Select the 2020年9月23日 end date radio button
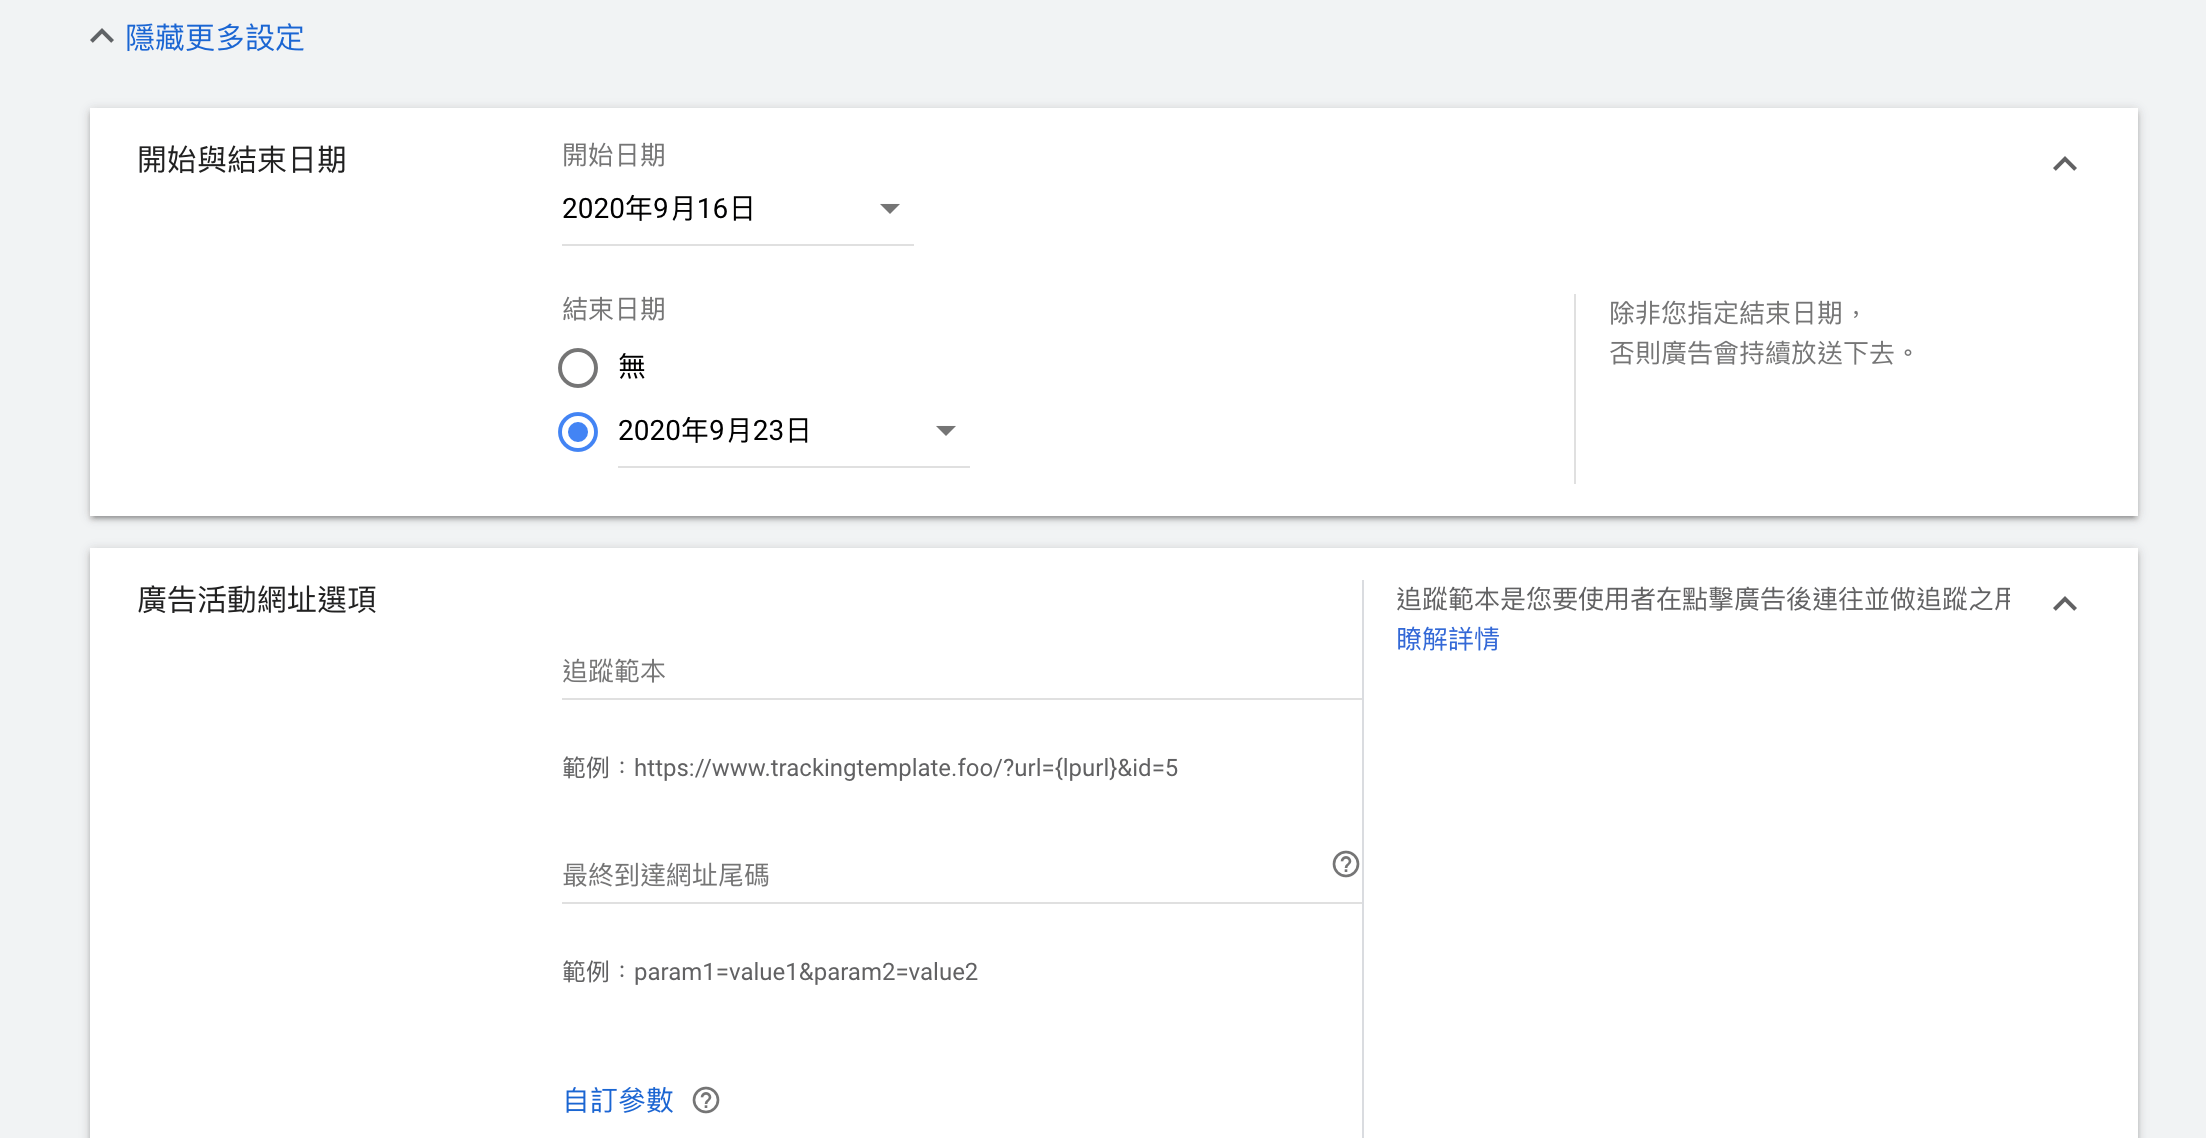Image resolution: width=2206 pixels, height=1138 pixels. point(578,432)
